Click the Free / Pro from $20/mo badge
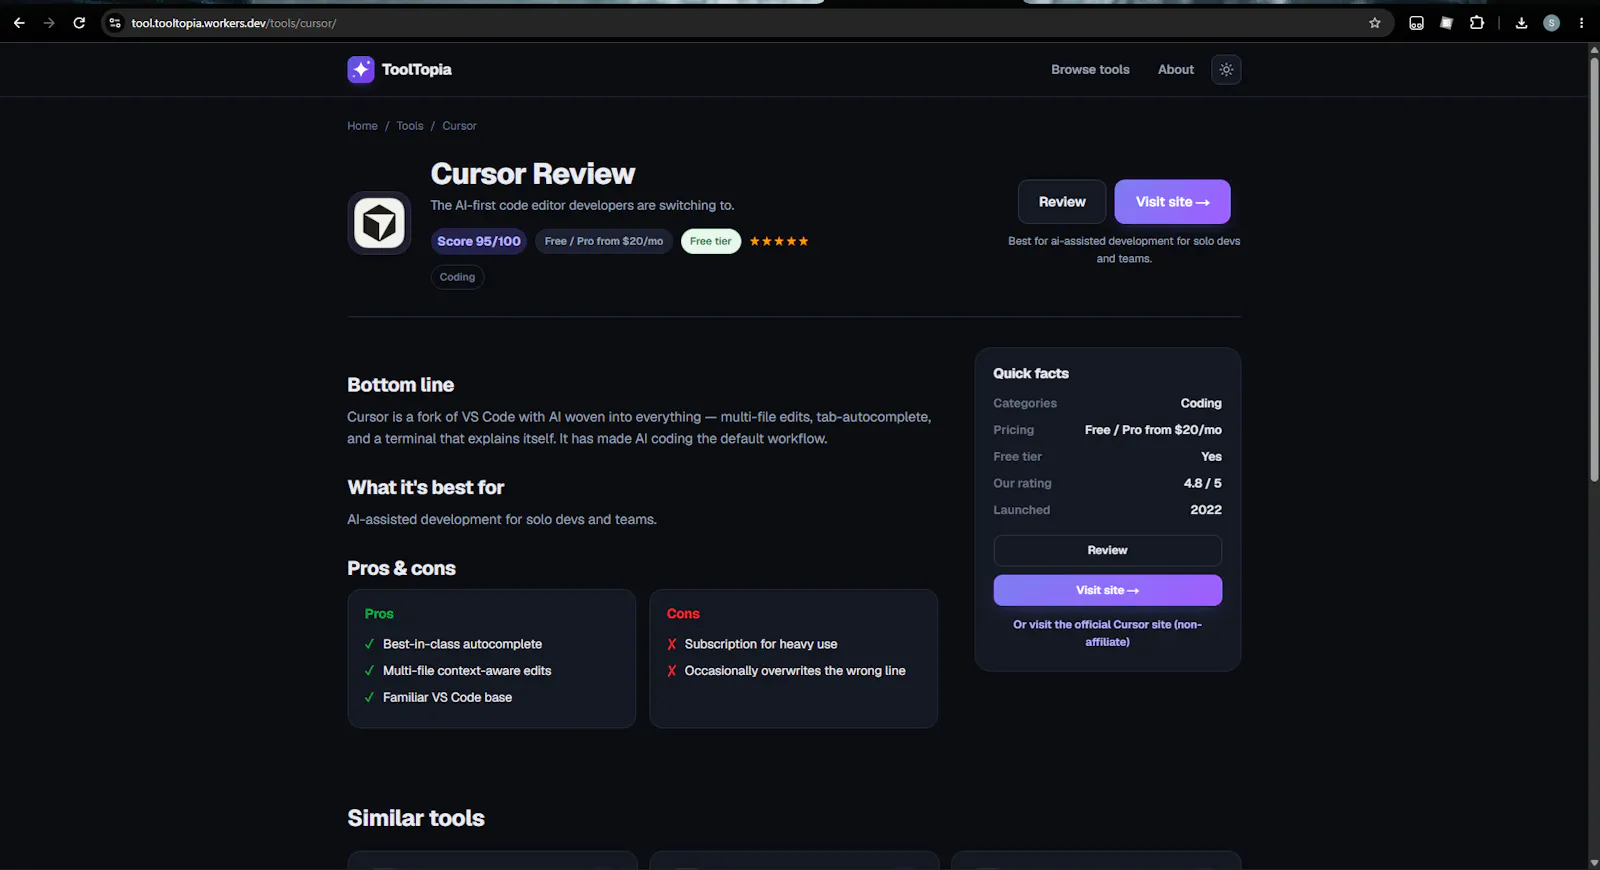 [604, 241]
